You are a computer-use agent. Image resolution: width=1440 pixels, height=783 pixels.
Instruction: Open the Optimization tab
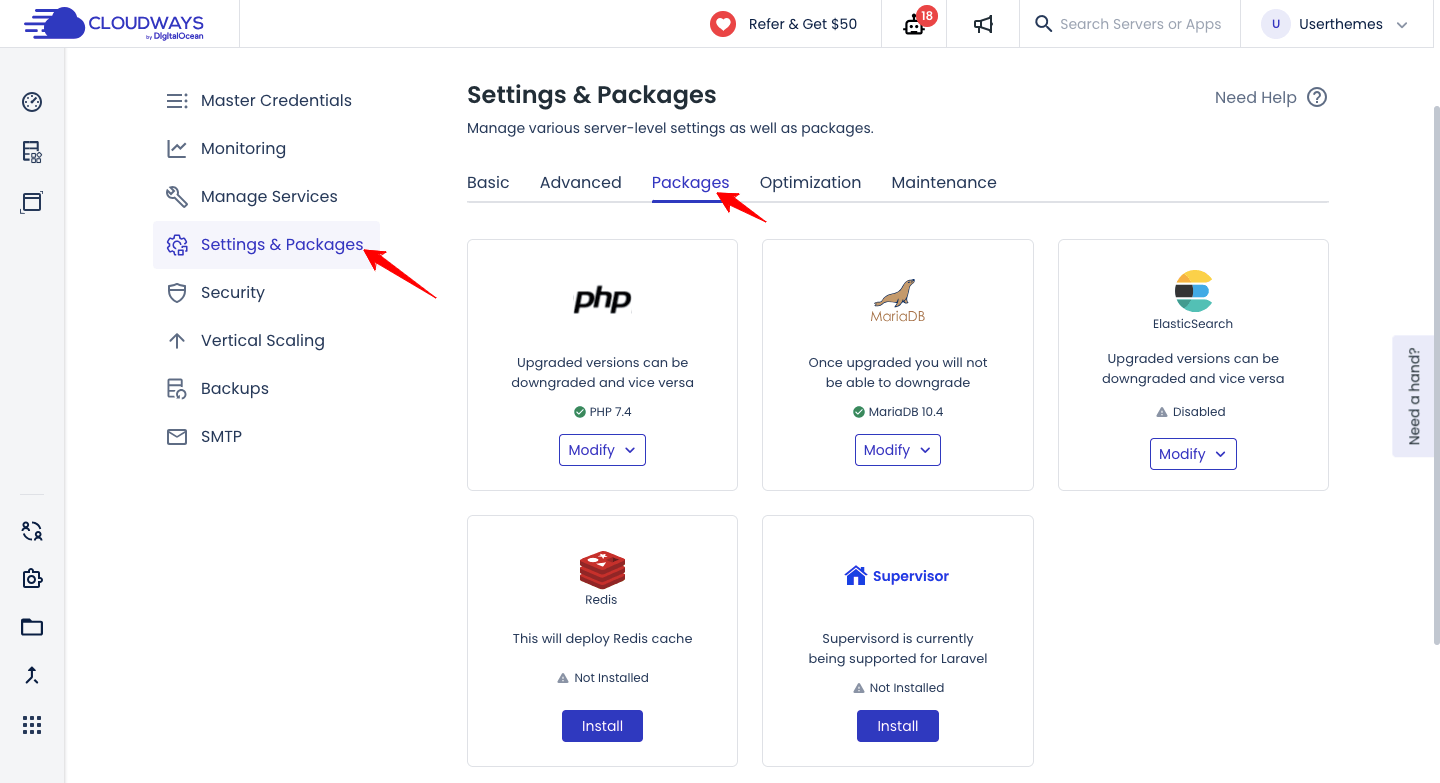810,182
